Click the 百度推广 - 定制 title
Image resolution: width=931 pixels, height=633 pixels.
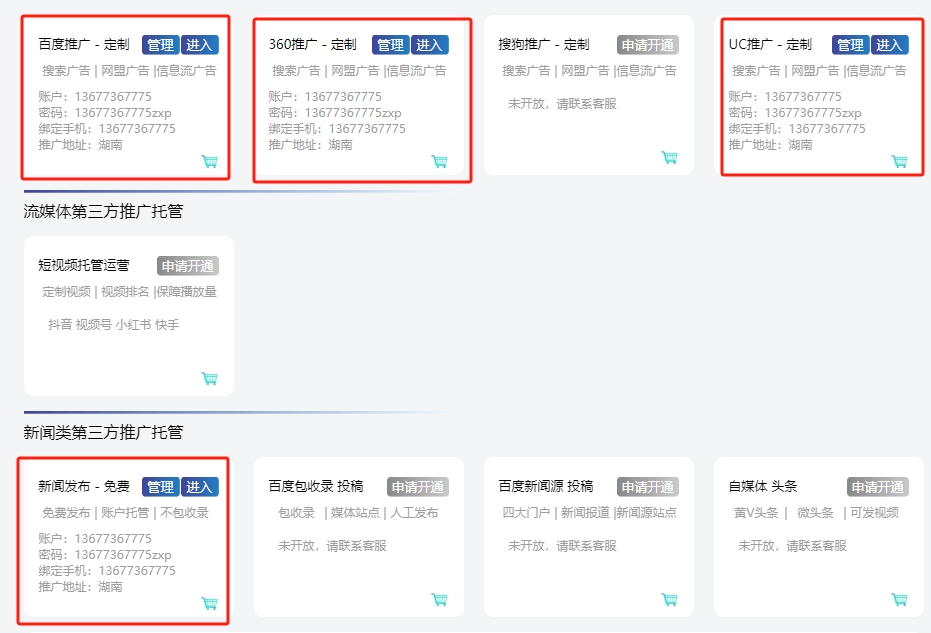(x=84, y=45)
